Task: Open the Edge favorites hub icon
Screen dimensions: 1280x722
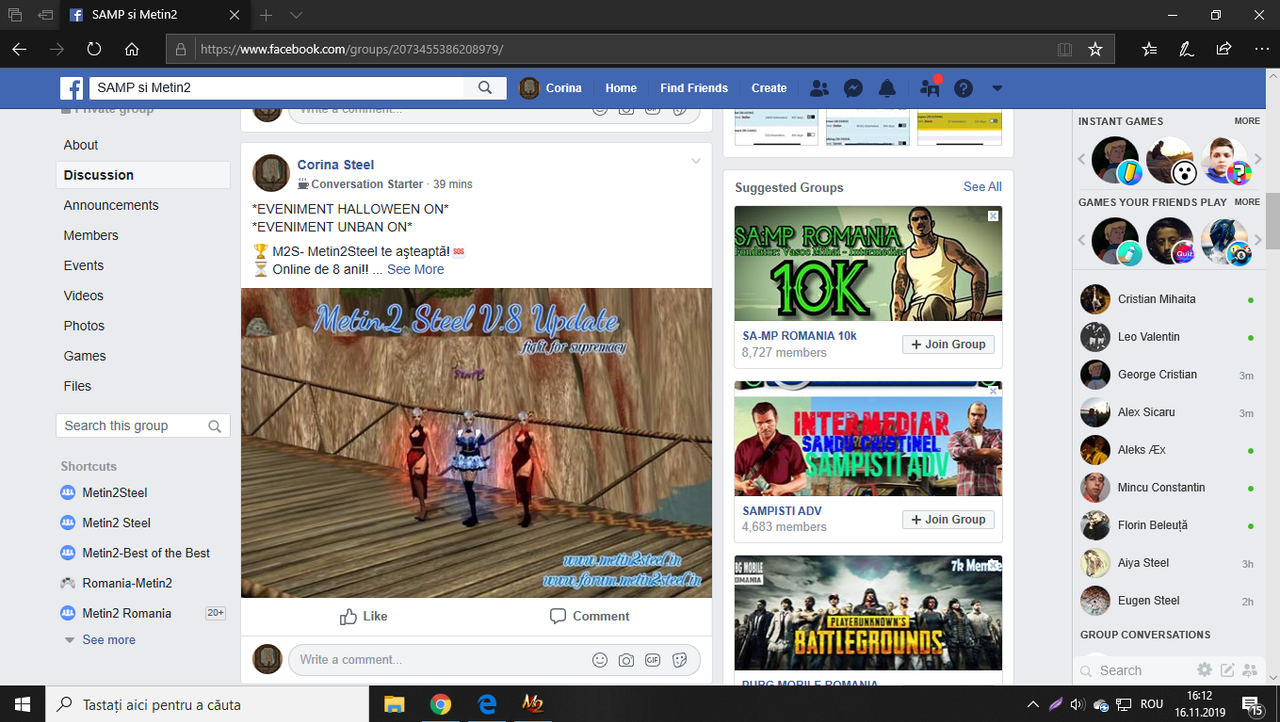Action: click(x=1149, y=48)
